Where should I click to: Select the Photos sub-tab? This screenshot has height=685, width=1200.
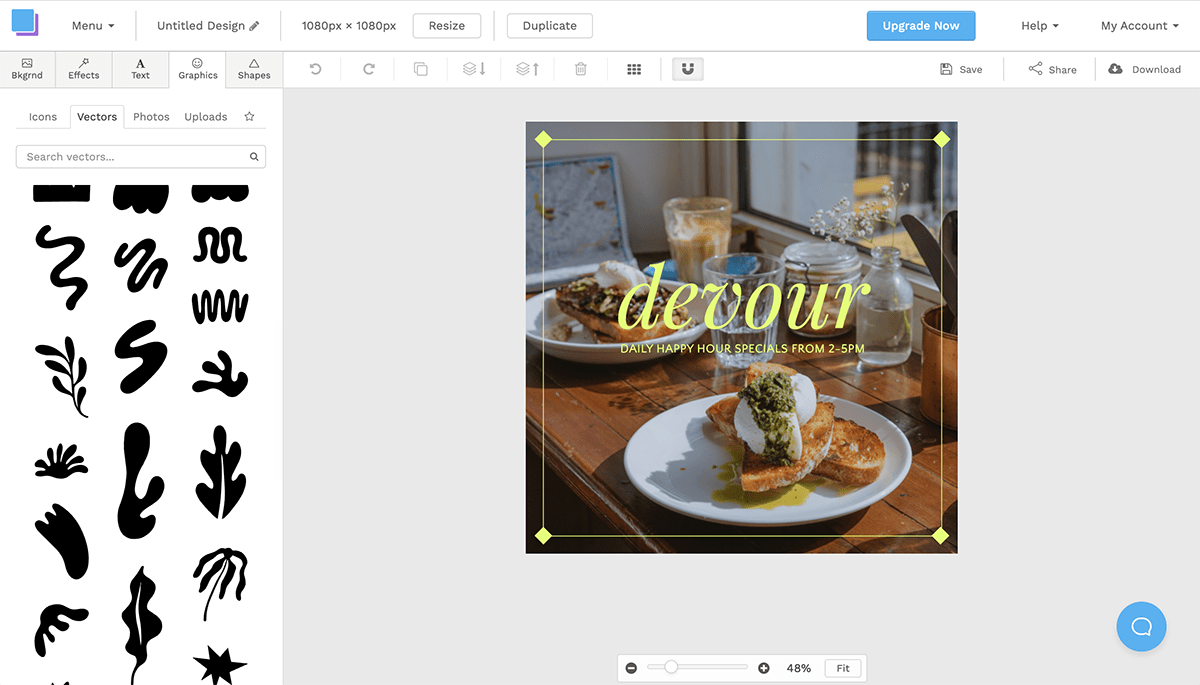coord(151,117)
